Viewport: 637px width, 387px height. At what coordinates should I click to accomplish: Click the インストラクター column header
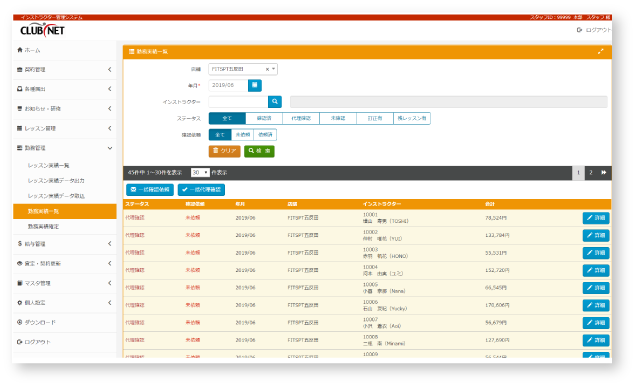pyautogui.click(x=382, y=204)
